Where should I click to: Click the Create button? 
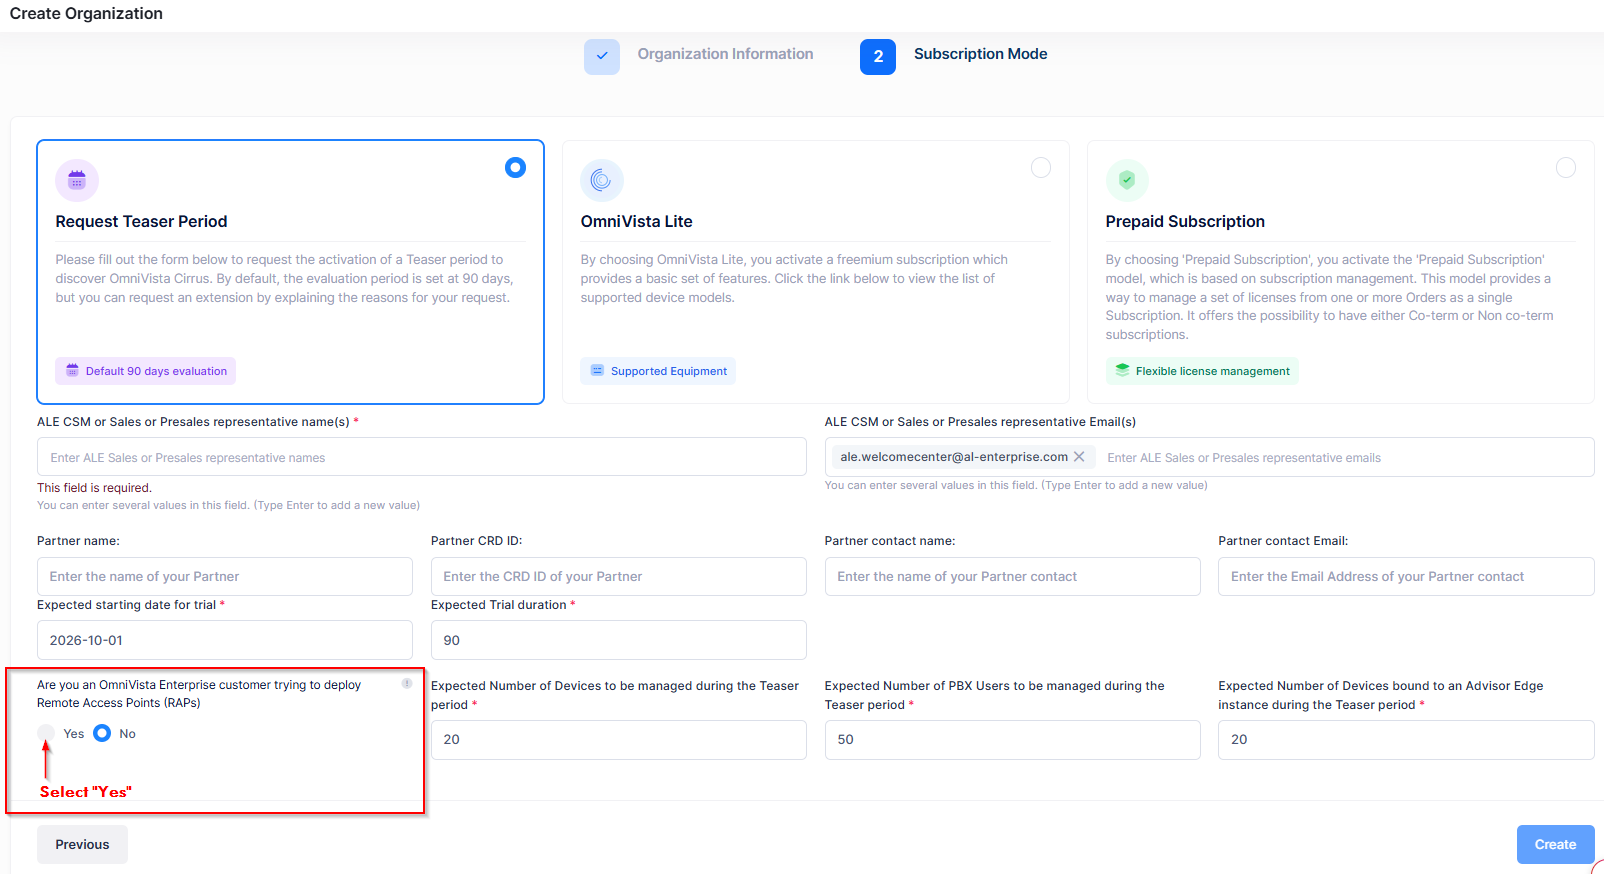(x=1555, y=844)
